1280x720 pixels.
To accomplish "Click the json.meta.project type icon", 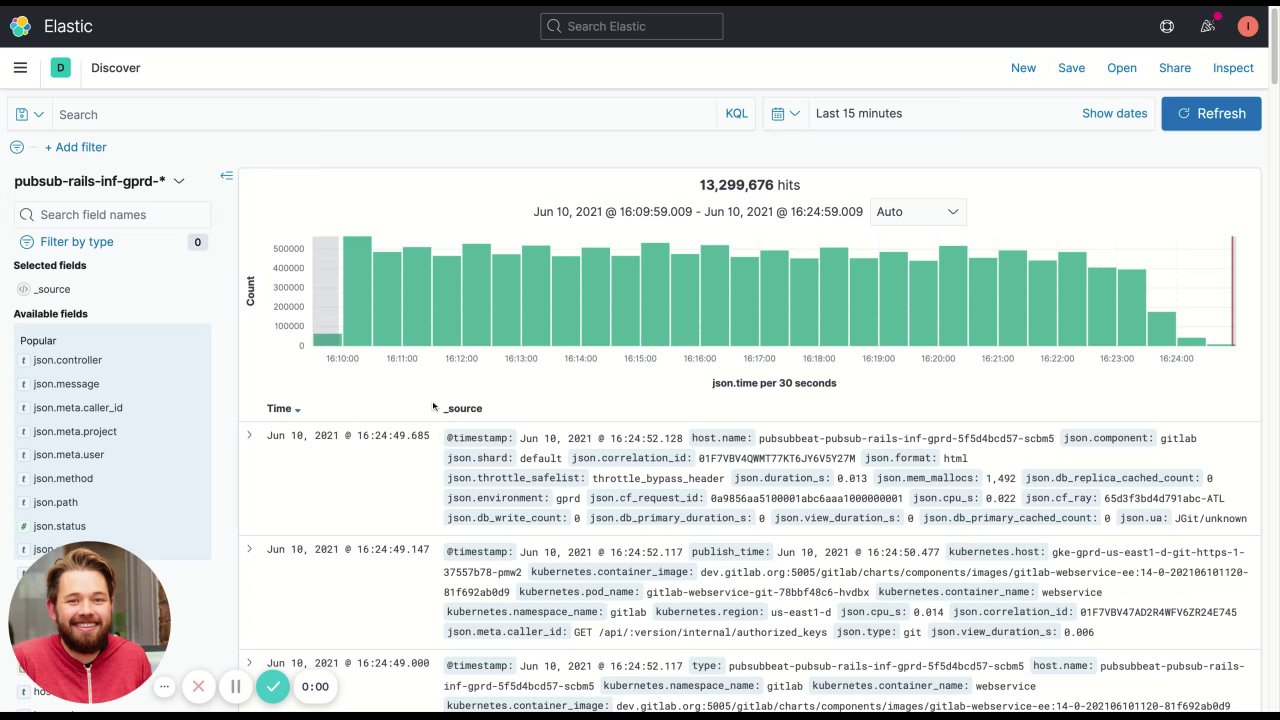I will 23,432.
